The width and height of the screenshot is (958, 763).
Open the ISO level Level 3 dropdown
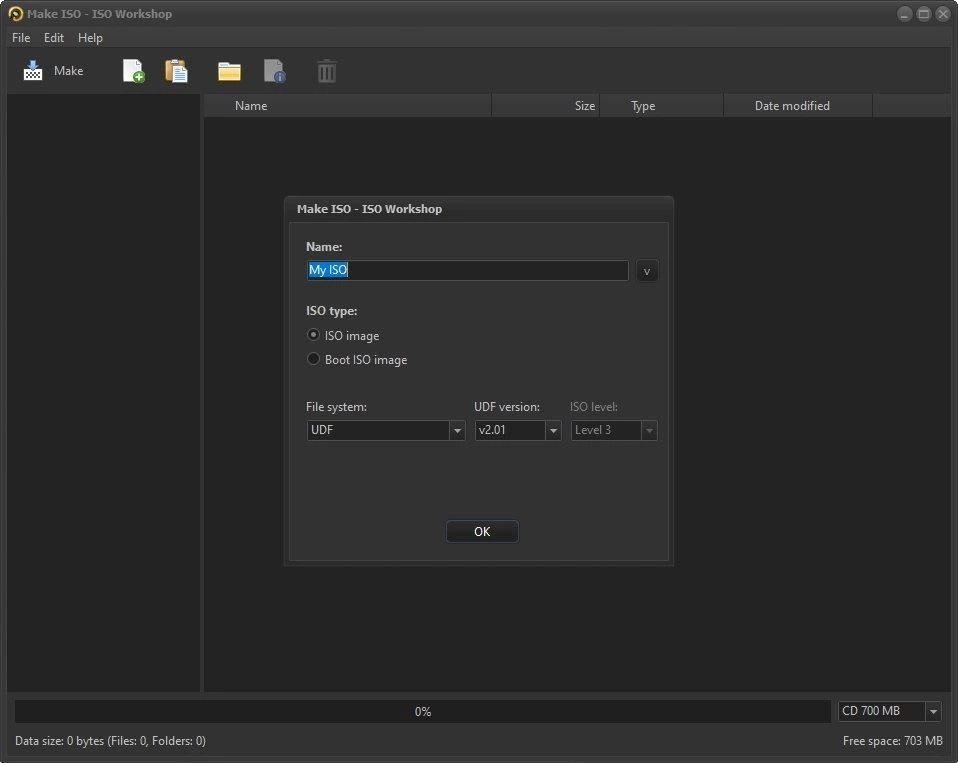click(613, 430)
